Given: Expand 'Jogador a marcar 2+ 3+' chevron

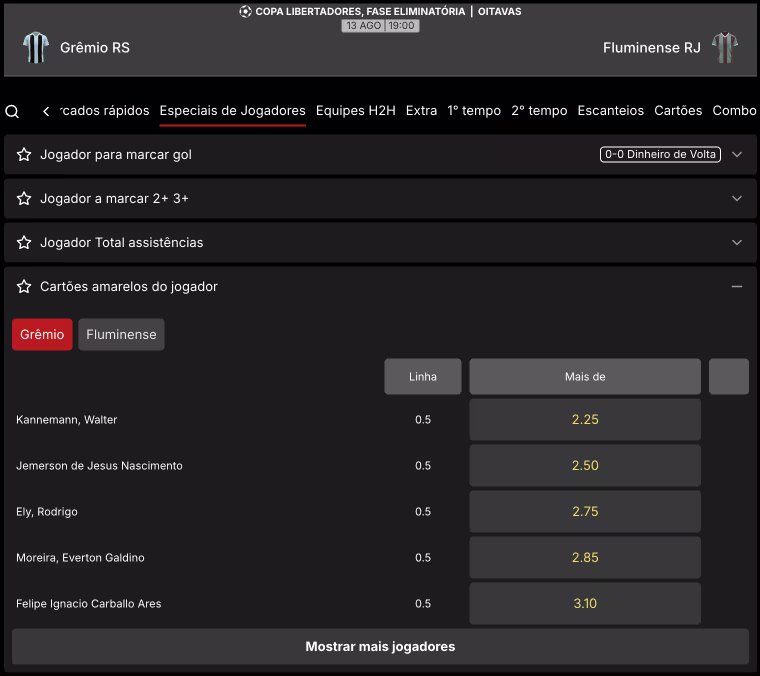Looking at the screenshot, I should click(x=737, y=199).
